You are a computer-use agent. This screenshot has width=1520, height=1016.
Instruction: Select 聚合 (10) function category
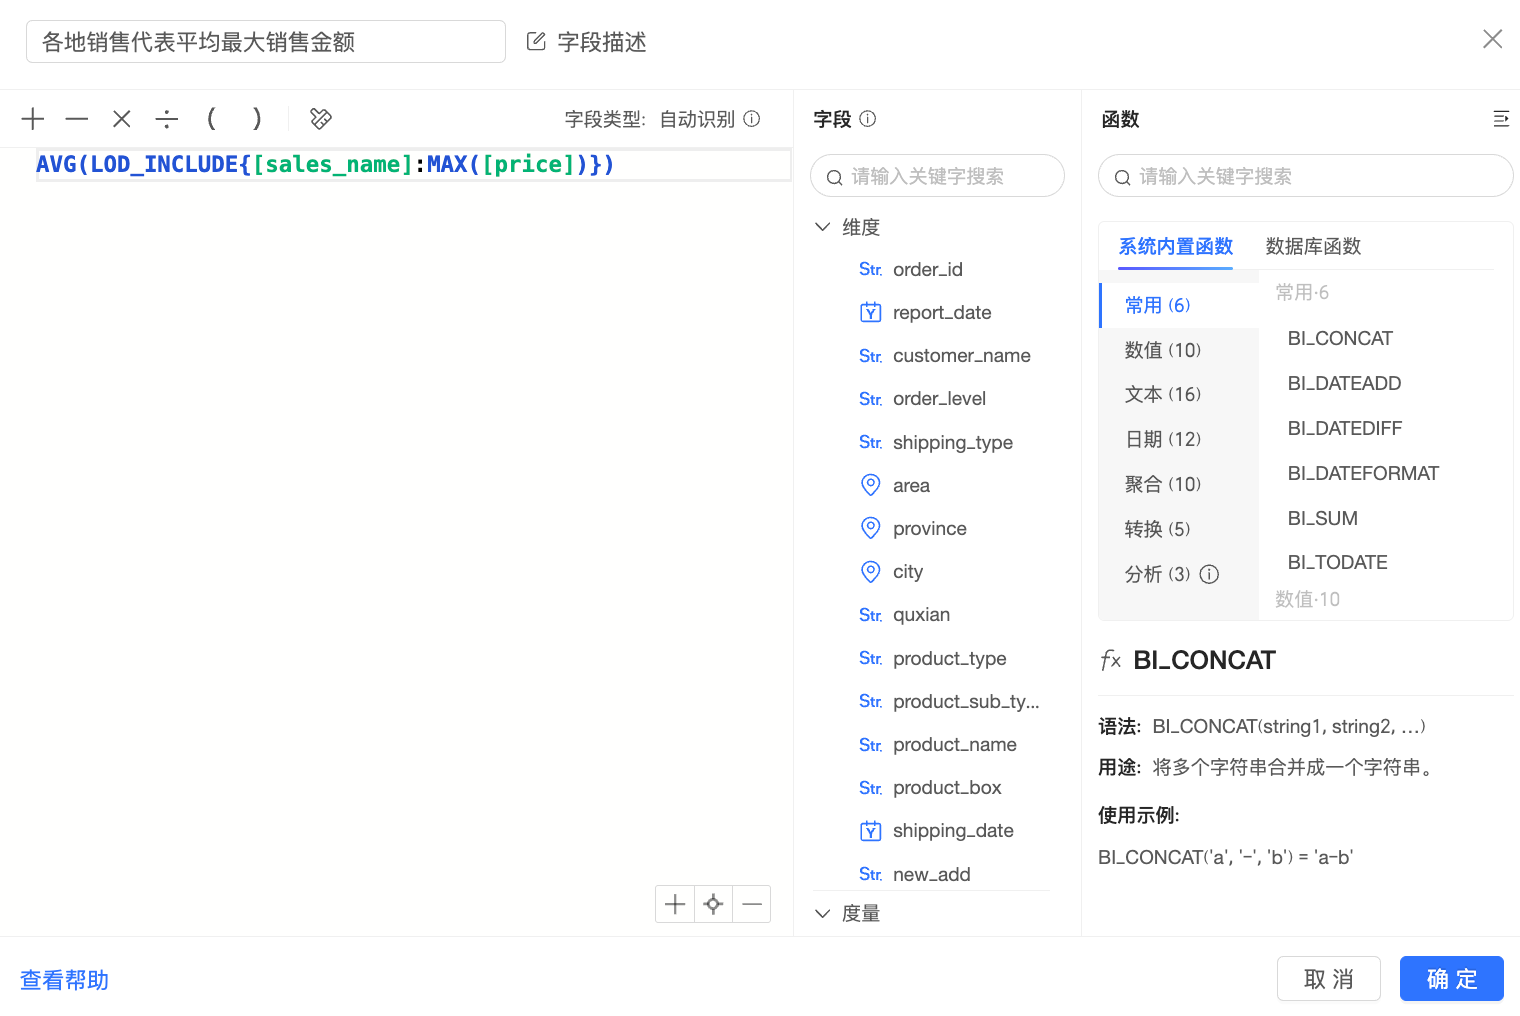pyautogui.click(x=1179, y=484)
